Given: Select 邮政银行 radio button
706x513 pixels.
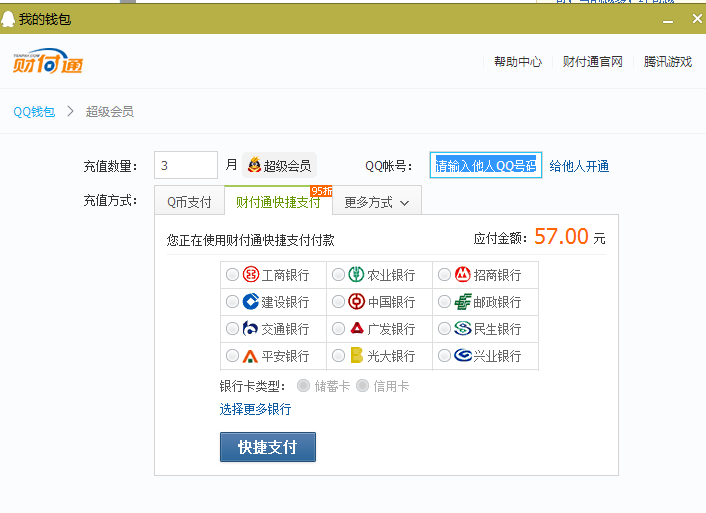Looking at the screenshot, I should (444, 301).
